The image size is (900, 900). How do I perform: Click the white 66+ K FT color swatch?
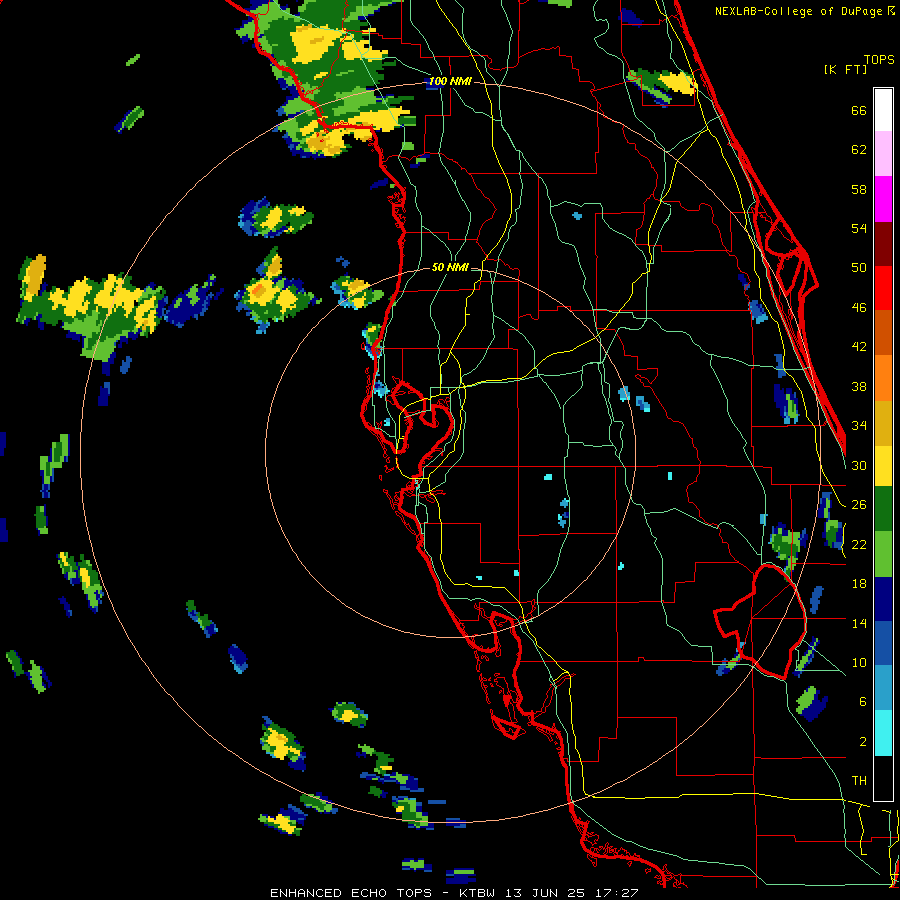click(883, 110)
